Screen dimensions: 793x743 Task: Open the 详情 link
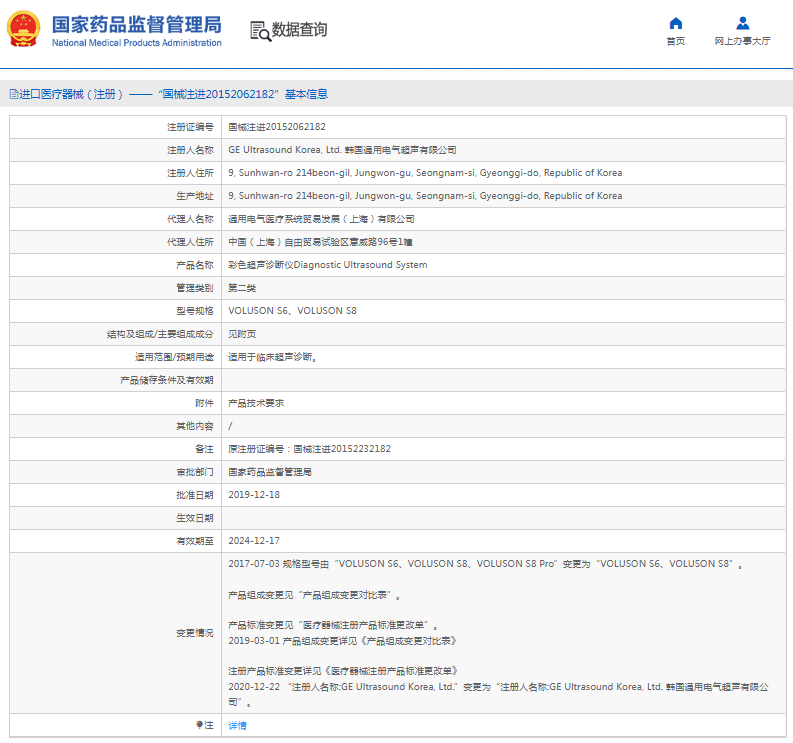tap(237, 725)
